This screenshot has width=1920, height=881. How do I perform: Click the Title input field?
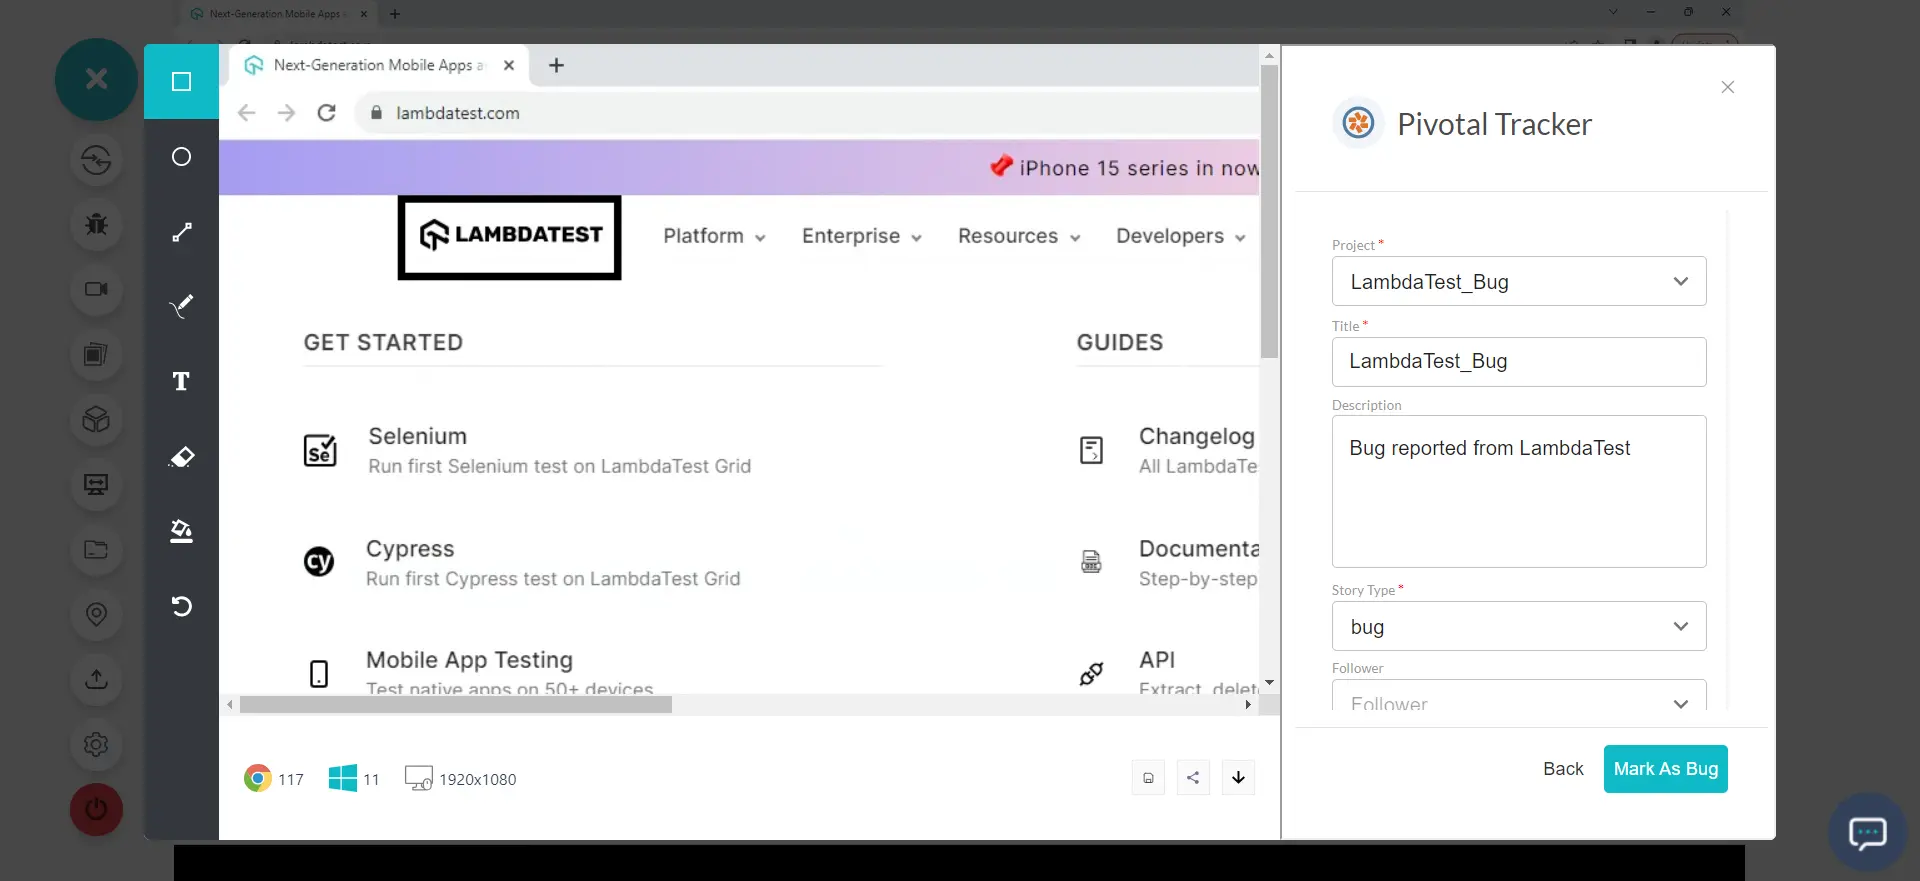point(1519,361)
